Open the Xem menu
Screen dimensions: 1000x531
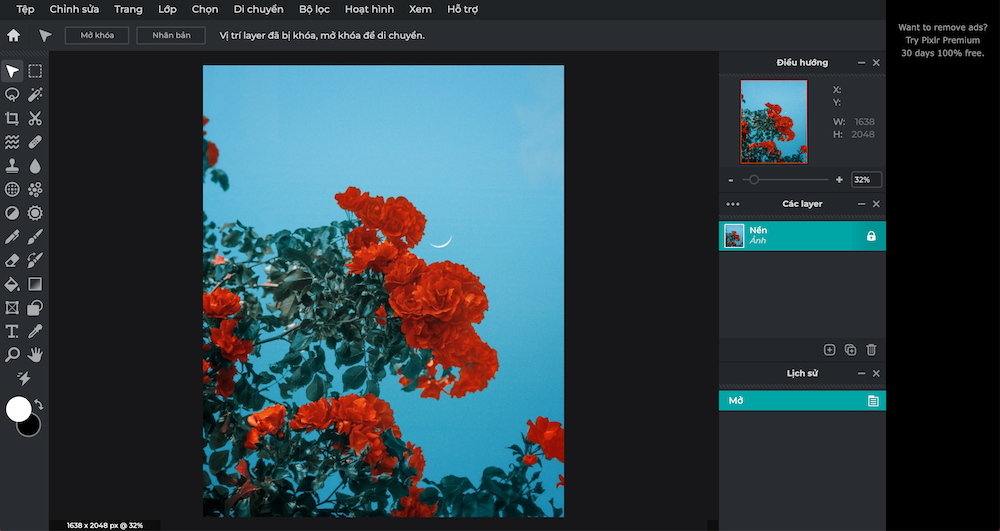point(420,10)
